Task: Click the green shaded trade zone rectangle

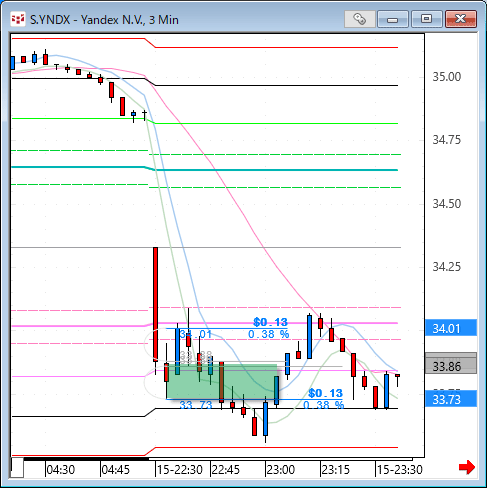Action: coord(222,382)
